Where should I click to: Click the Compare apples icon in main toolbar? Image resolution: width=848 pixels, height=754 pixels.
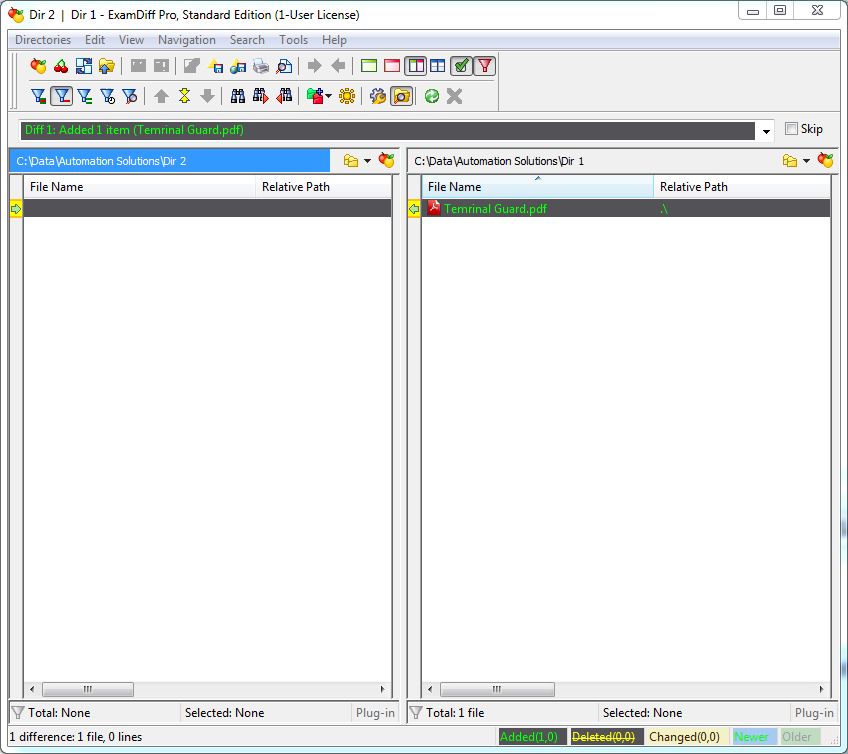[x=38, y=66]
